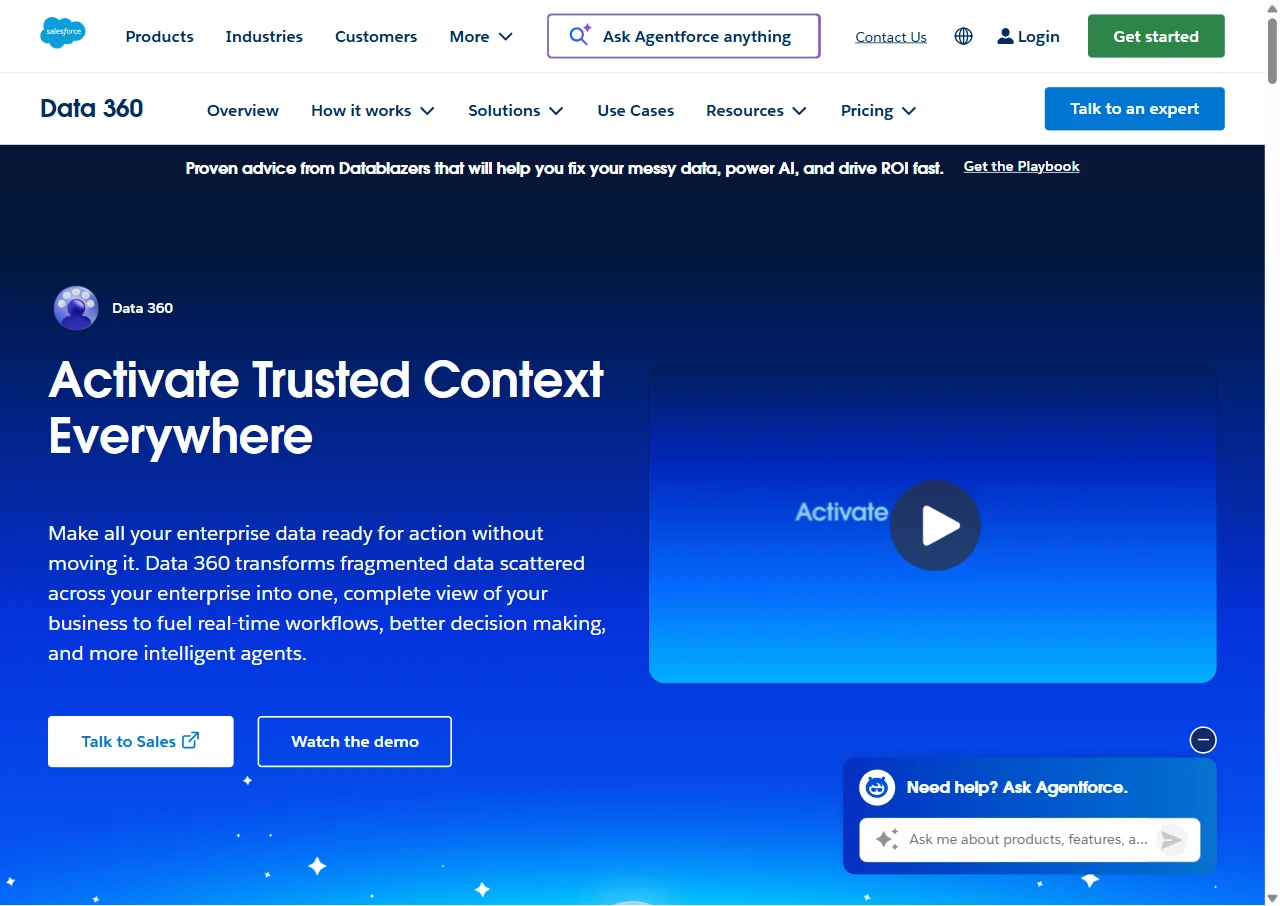The height and width of the screenshot is (906, 1280).
Task: Click the Data 360 heading link
Action: click(x=92, y=108)
